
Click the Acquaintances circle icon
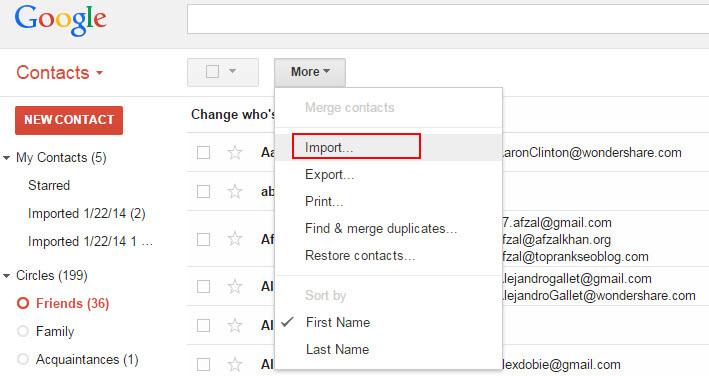(23, 359)
